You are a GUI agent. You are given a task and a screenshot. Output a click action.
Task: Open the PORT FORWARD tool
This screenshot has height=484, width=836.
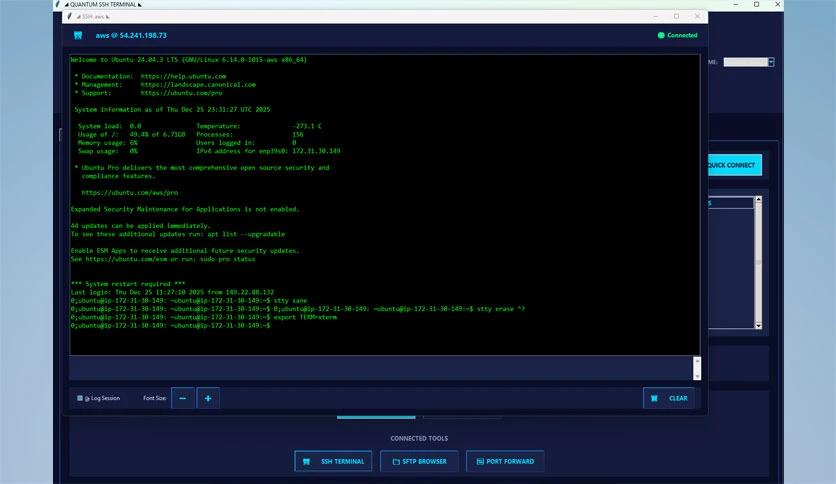point(505,462)
